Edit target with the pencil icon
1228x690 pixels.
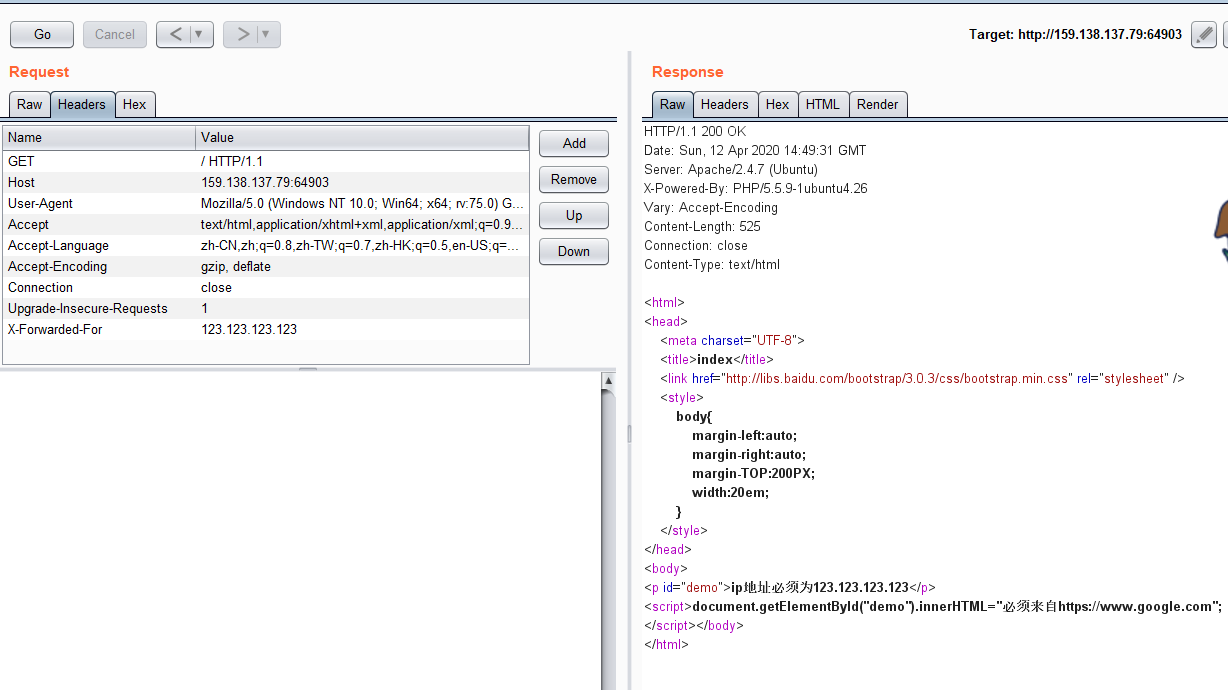[x=1204, y=35]
